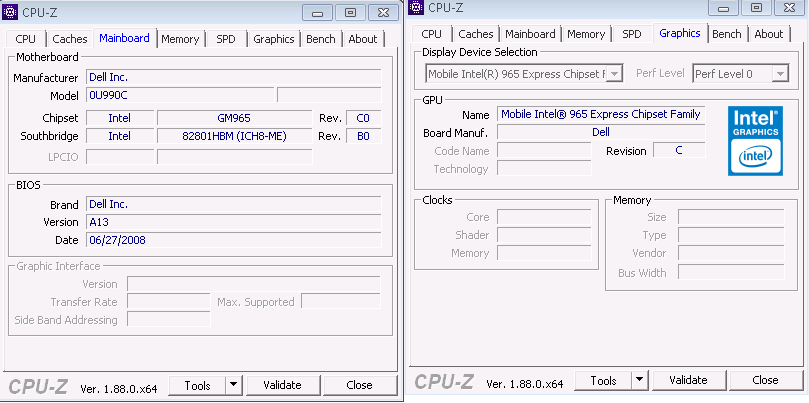Click Close button in left window
This screenshot has width=809, height=403.
click(x=360, y=385)
